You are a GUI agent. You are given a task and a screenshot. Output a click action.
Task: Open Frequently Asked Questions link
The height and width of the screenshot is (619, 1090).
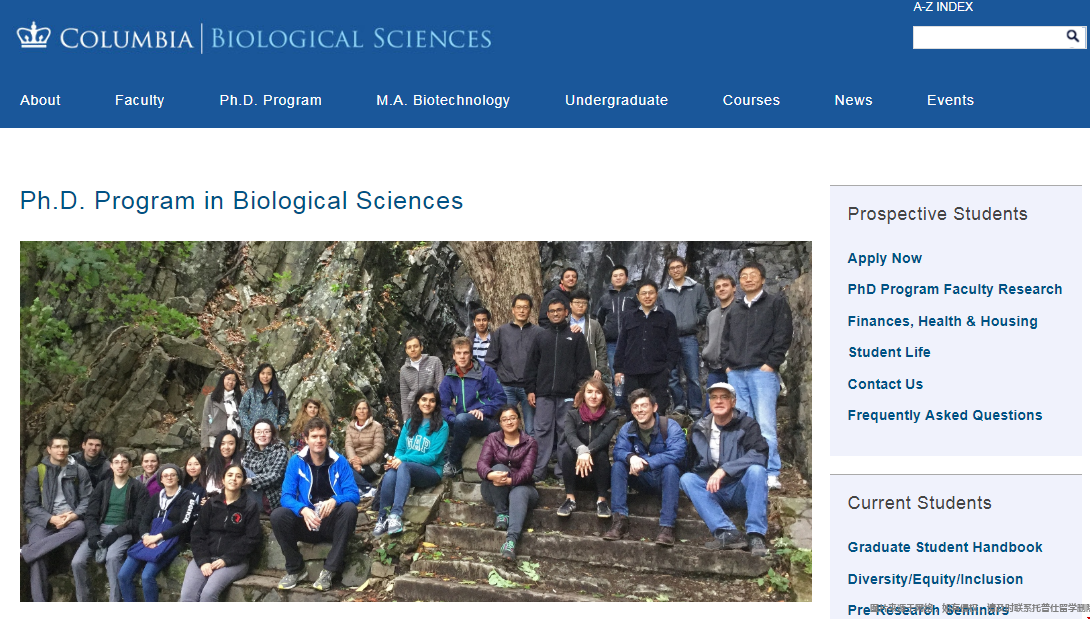(x=944, y=415)
